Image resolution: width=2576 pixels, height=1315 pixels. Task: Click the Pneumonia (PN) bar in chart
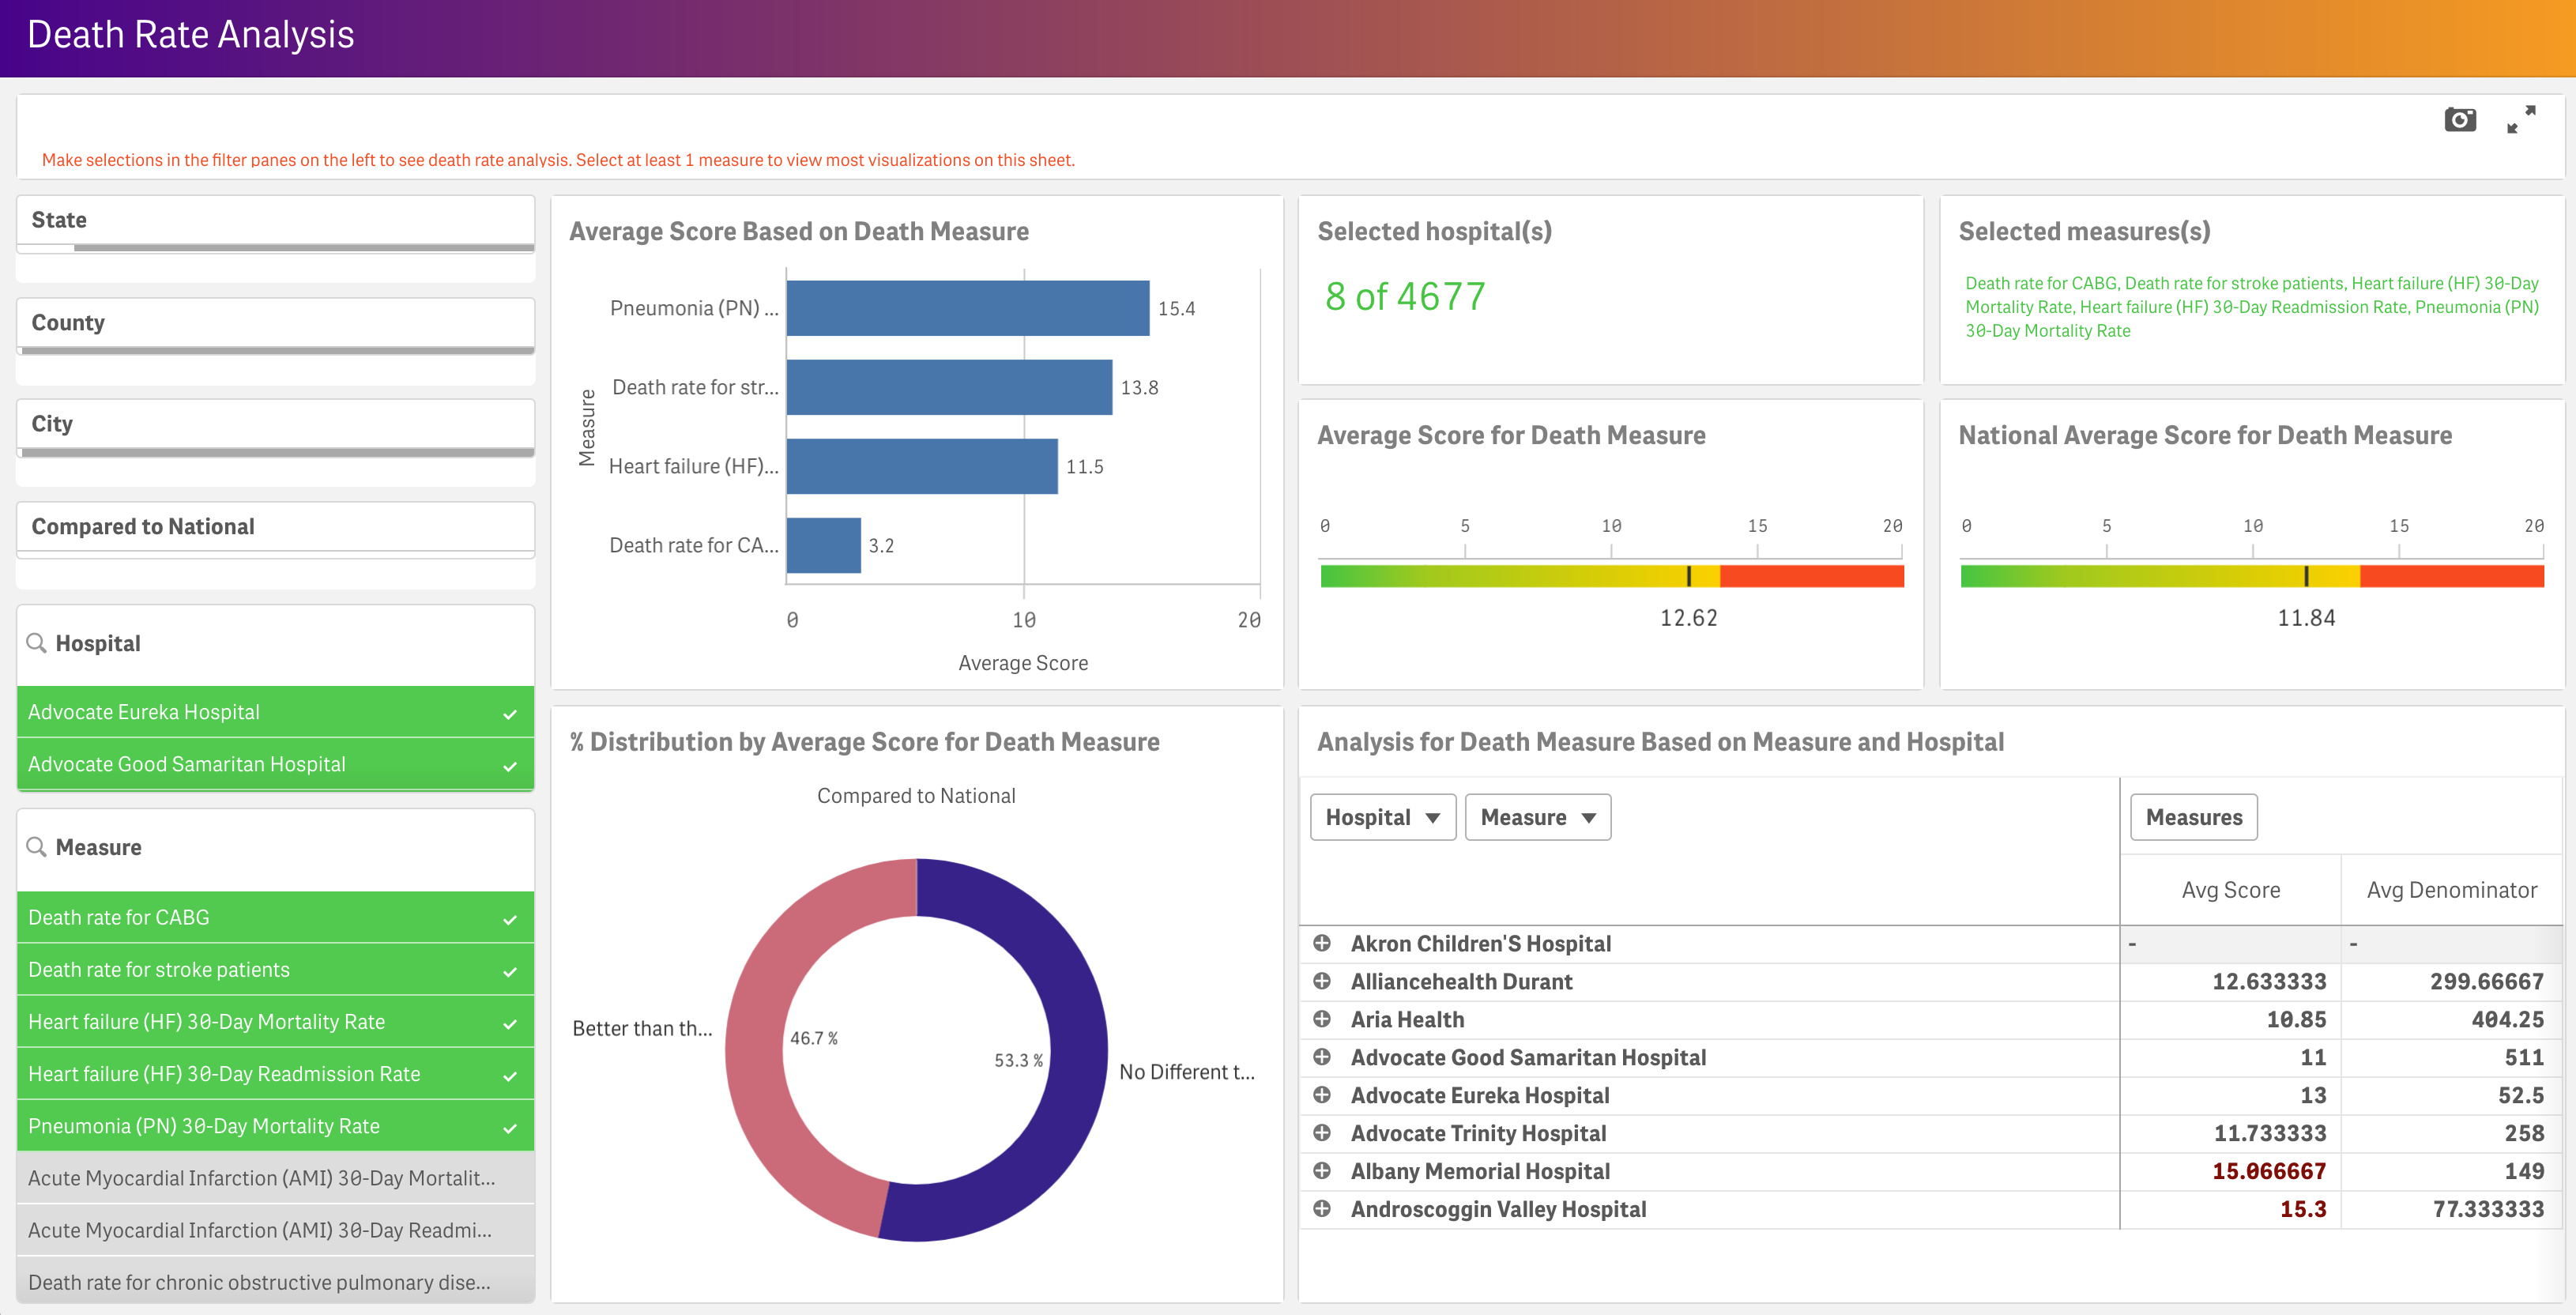pos(967,308)
